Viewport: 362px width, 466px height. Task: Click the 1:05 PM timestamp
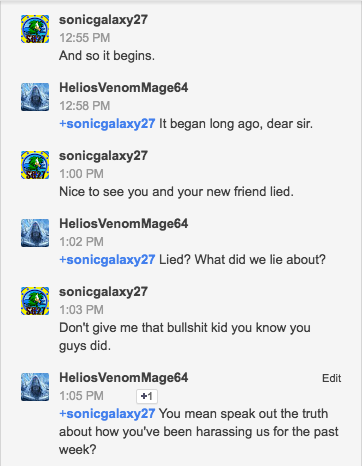[x=81, y=396]
